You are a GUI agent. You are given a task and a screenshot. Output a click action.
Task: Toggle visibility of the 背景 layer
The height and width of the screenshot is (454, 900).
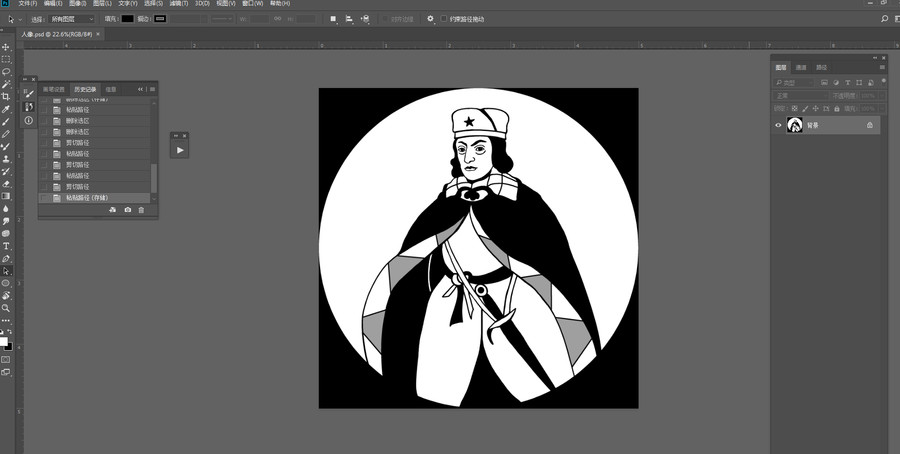(x=778, y=125)
